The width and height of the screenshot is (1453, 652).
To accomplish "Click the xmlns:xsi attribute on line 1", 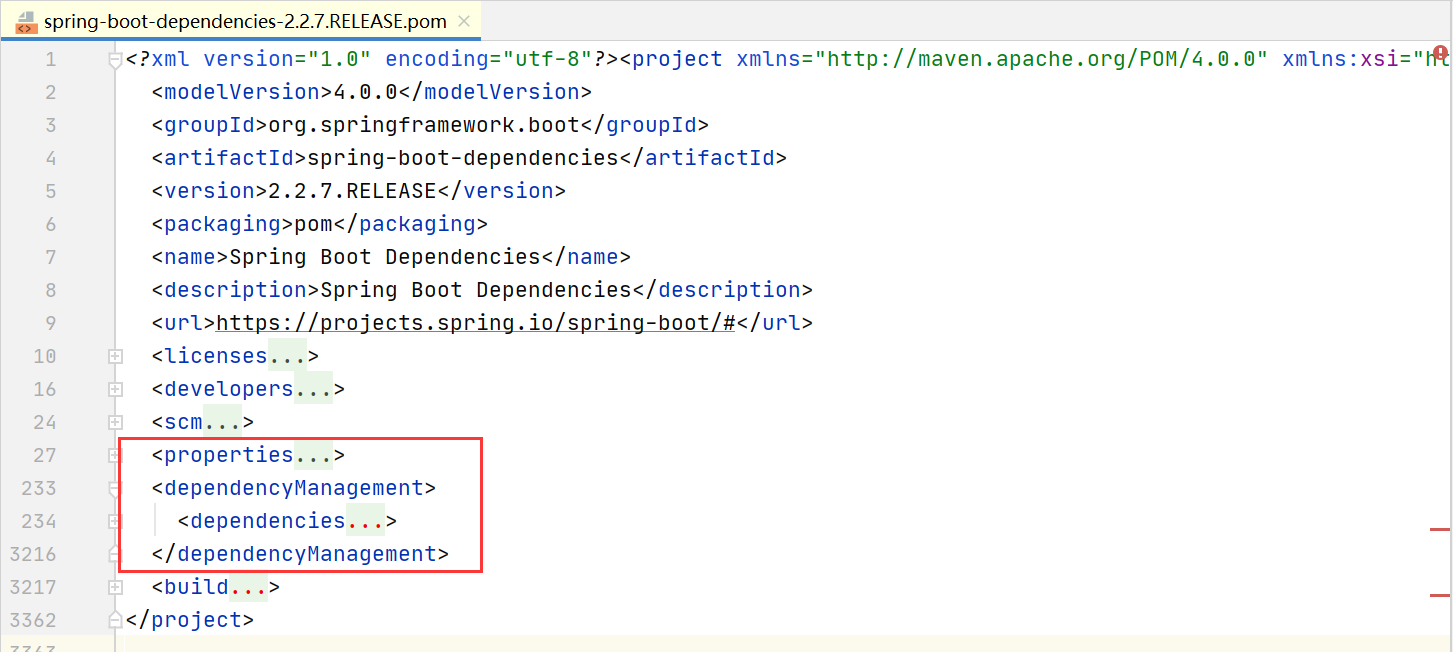I will (1341, 60).
